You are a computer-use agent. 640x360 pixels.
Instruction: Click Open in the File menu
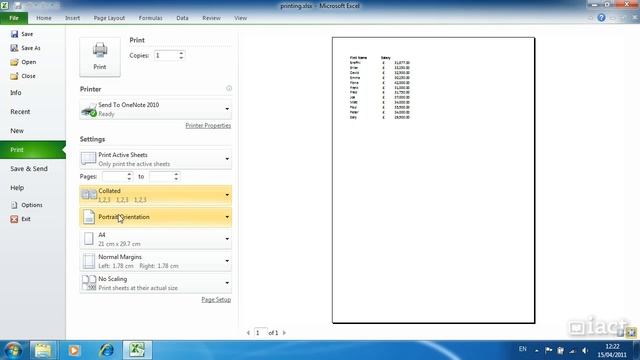pyautogui.click(x=24, y=62)
